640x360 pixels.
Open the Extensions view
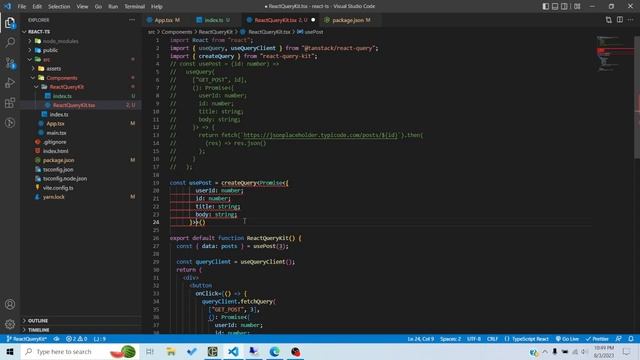(10, 103)
